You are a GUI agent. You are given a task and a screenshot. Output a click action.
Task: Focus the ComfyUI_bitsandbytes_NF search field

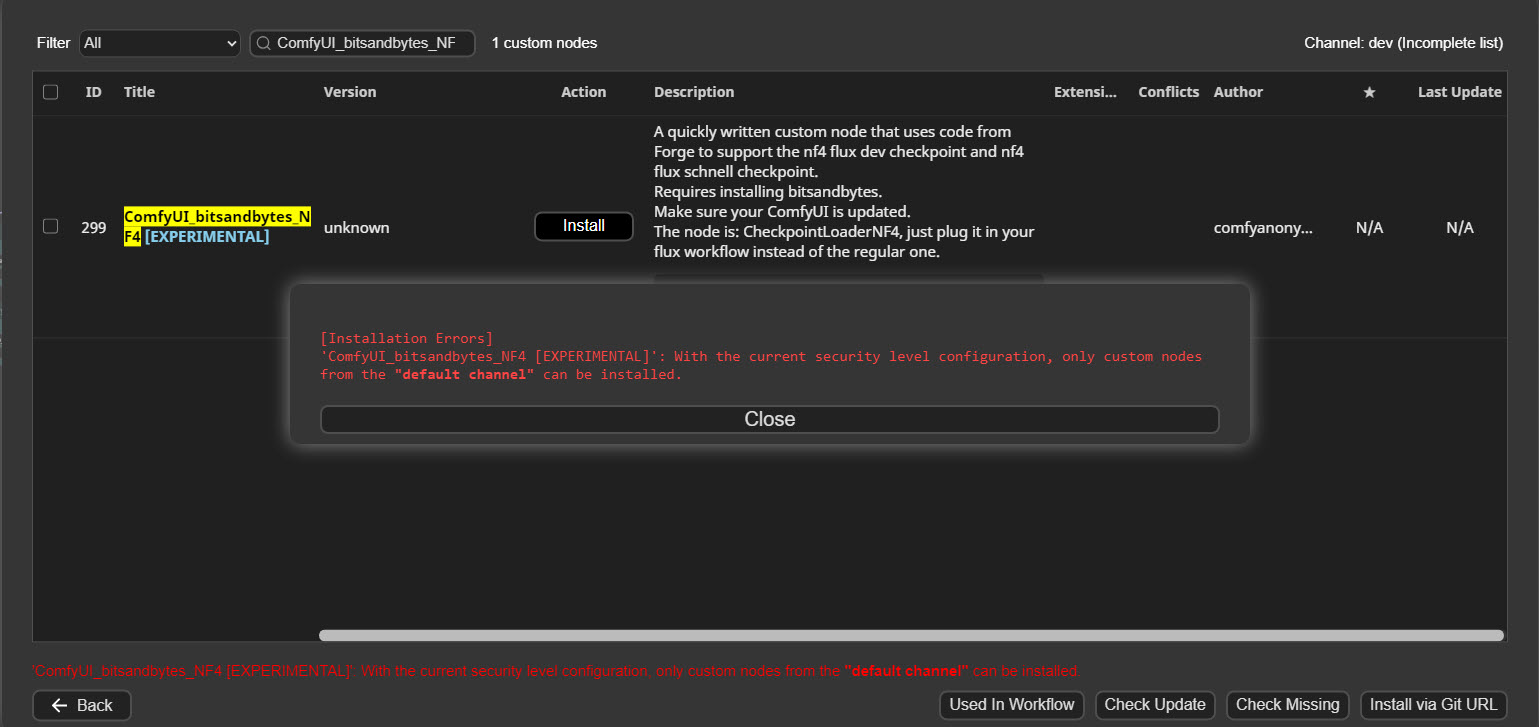click(370, 43)
